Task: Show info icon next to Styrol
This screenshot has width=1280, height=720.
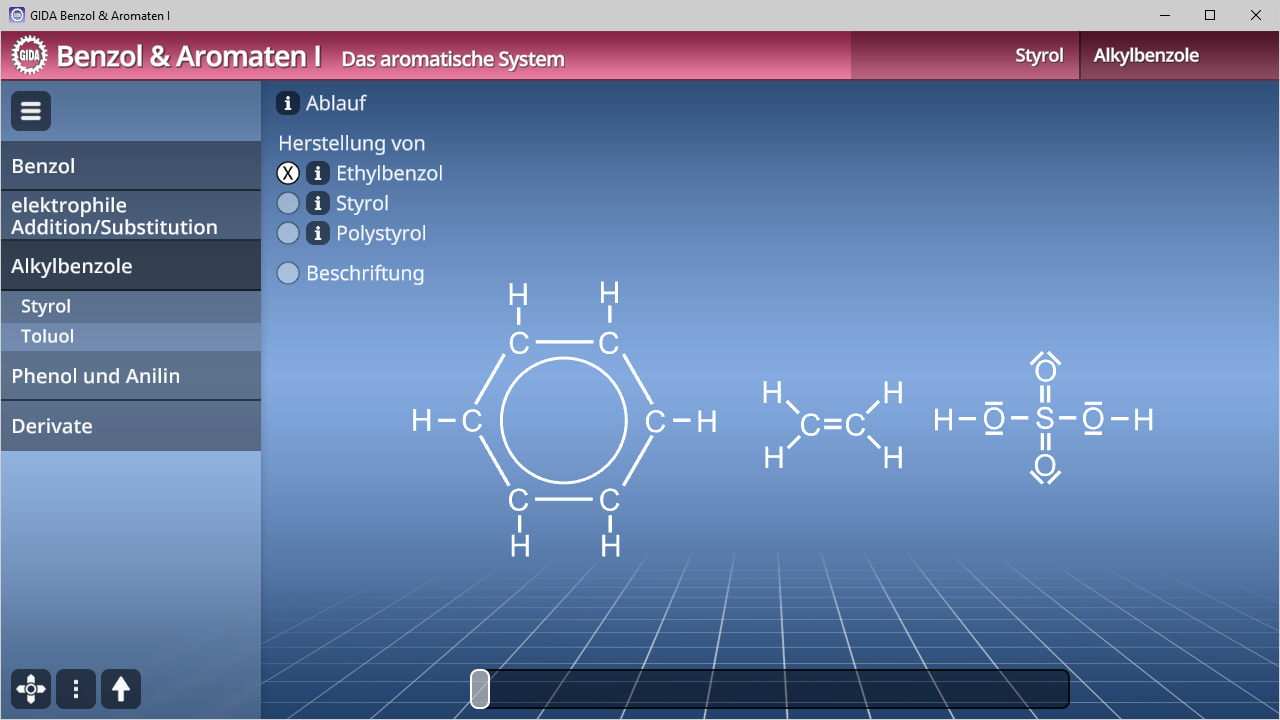Action: [x=318, y=203]
